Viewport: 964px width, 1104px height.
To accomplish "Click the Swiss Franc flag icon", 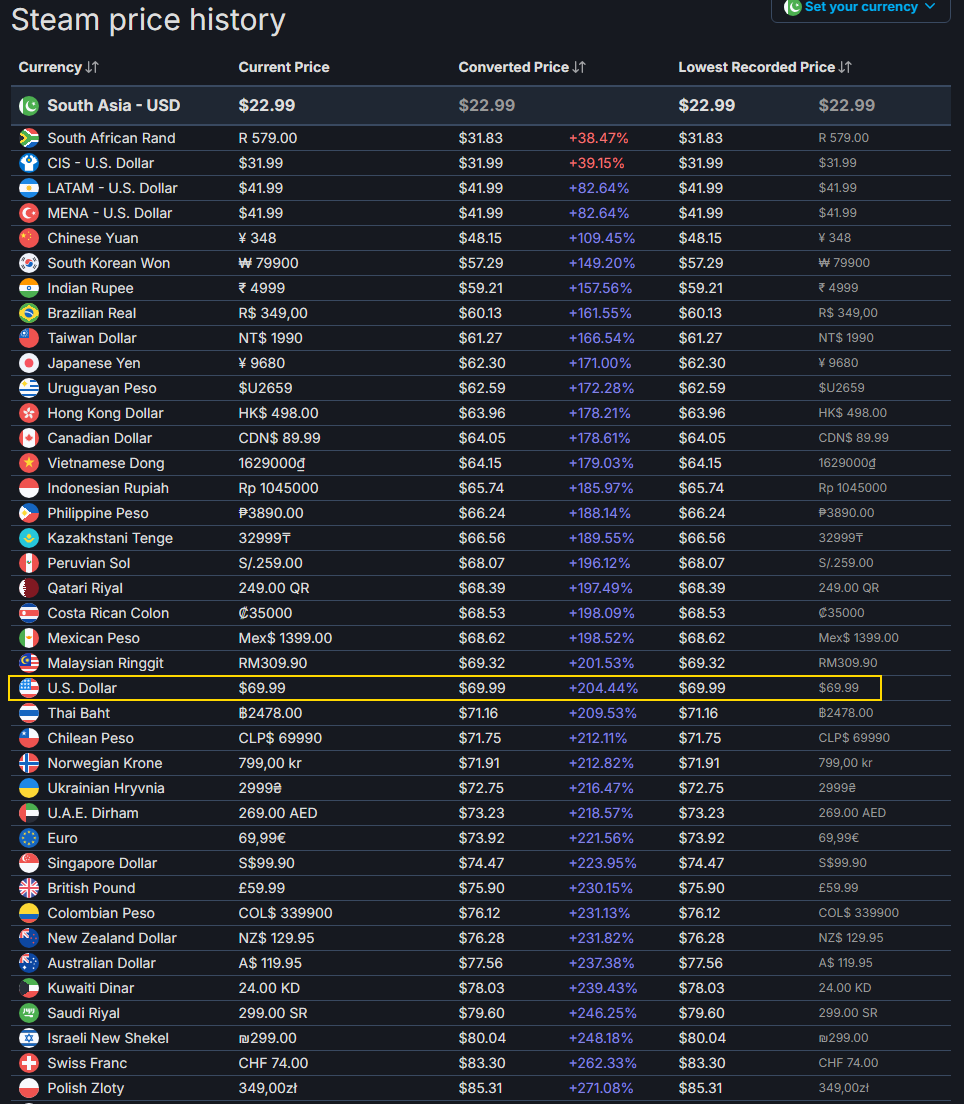I will pyautogui.click(x=29, y=1062).
